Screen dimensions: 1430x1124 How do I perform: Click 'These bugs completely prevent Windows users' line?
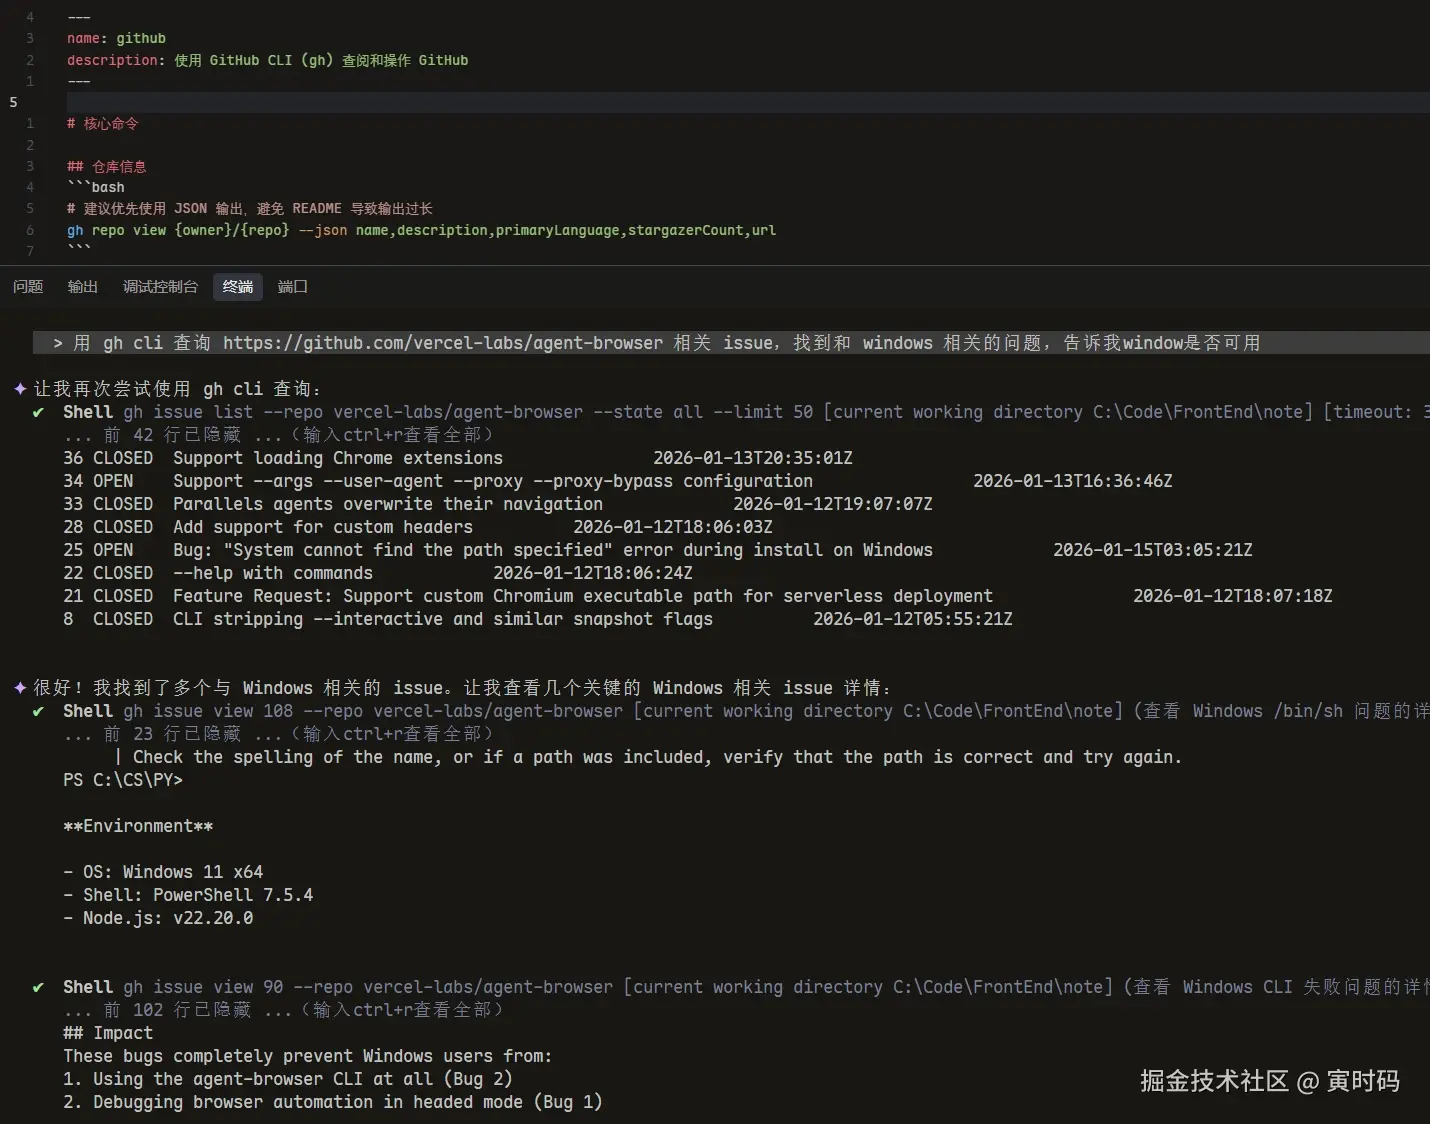[x=307, y=1056]
